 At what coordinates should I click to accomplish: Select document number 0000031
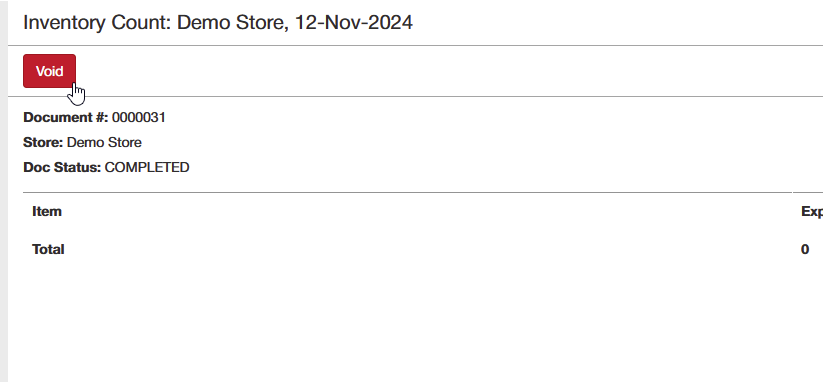139,118
